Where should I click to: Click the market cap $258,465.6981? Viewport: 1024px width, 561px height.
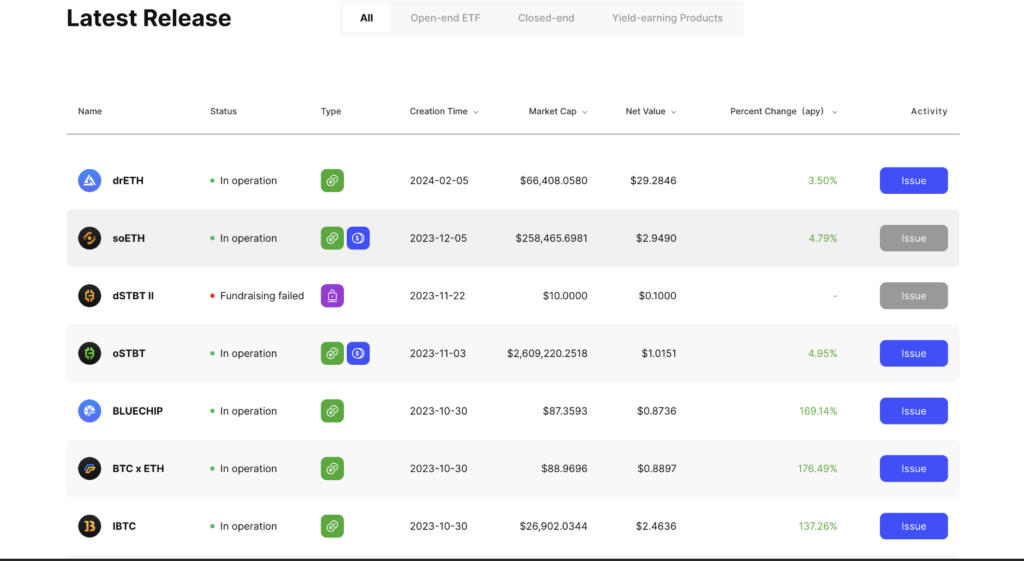(x=551, y=238)
